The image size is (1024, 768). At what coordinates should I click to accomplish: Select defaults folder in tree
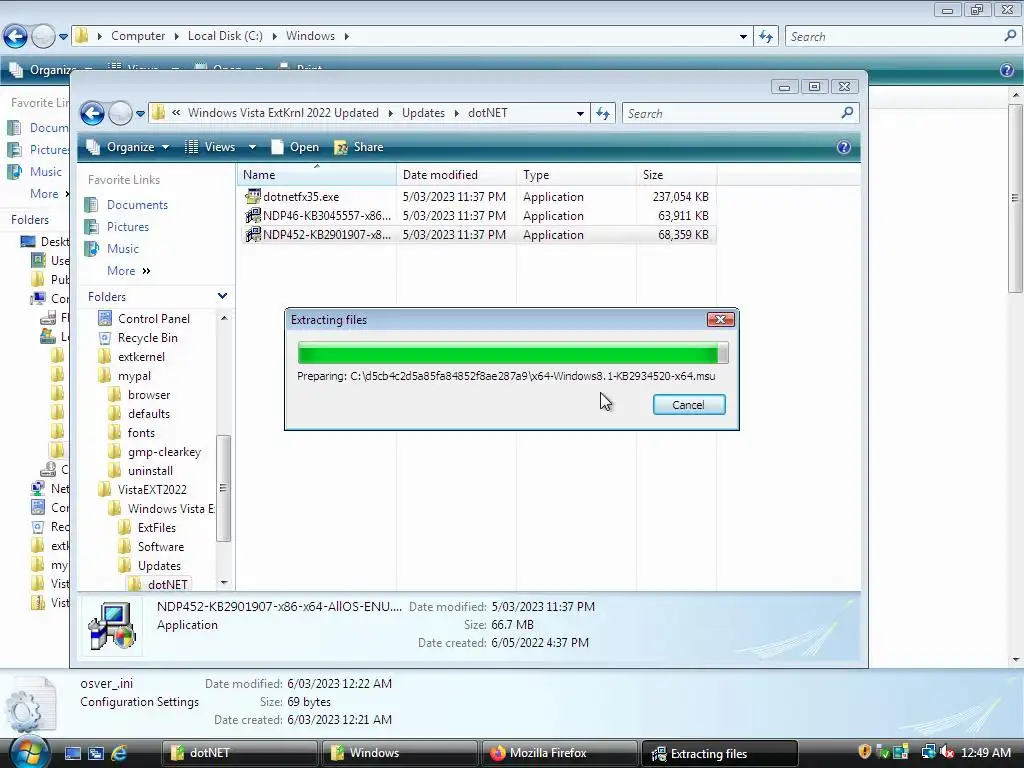click(149, 413)
